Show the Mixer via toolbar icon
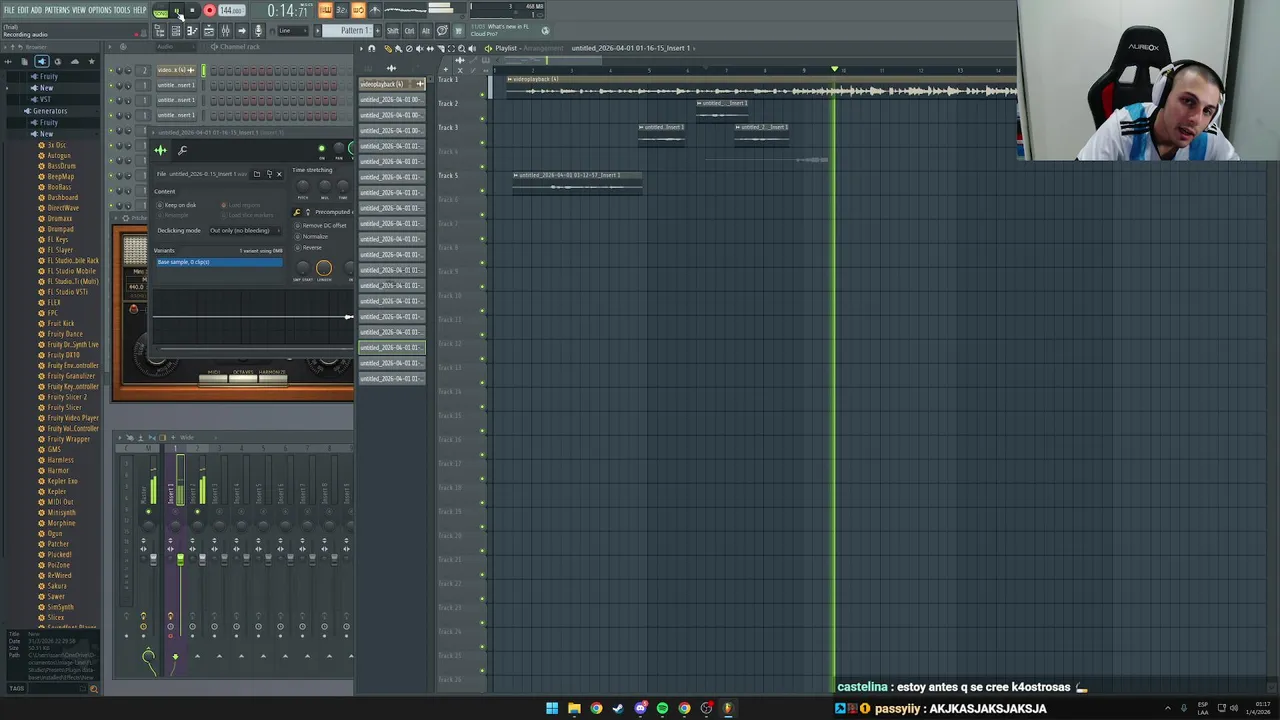 pyautogui.click(x=225, y=31)
